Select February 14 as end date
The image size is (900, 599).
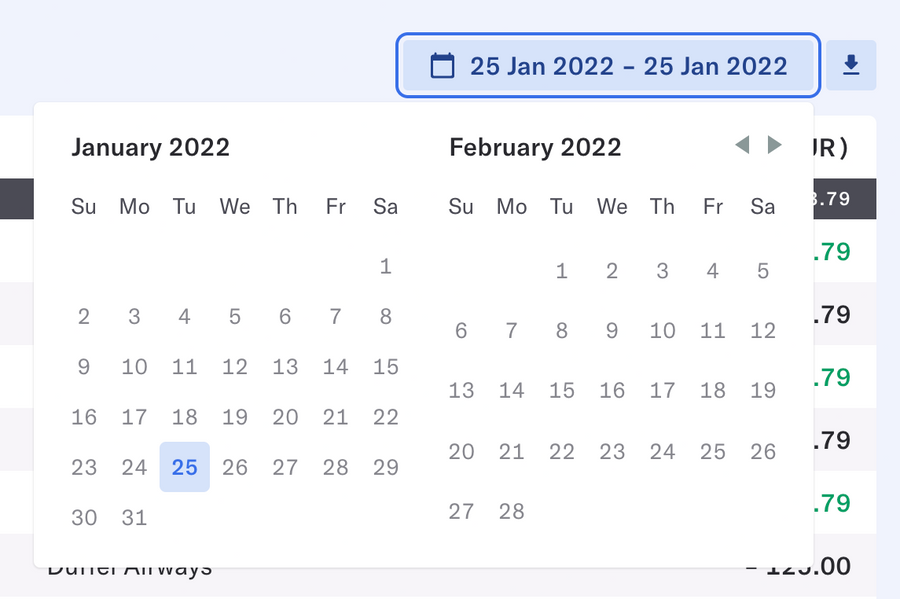pos(511,391)
